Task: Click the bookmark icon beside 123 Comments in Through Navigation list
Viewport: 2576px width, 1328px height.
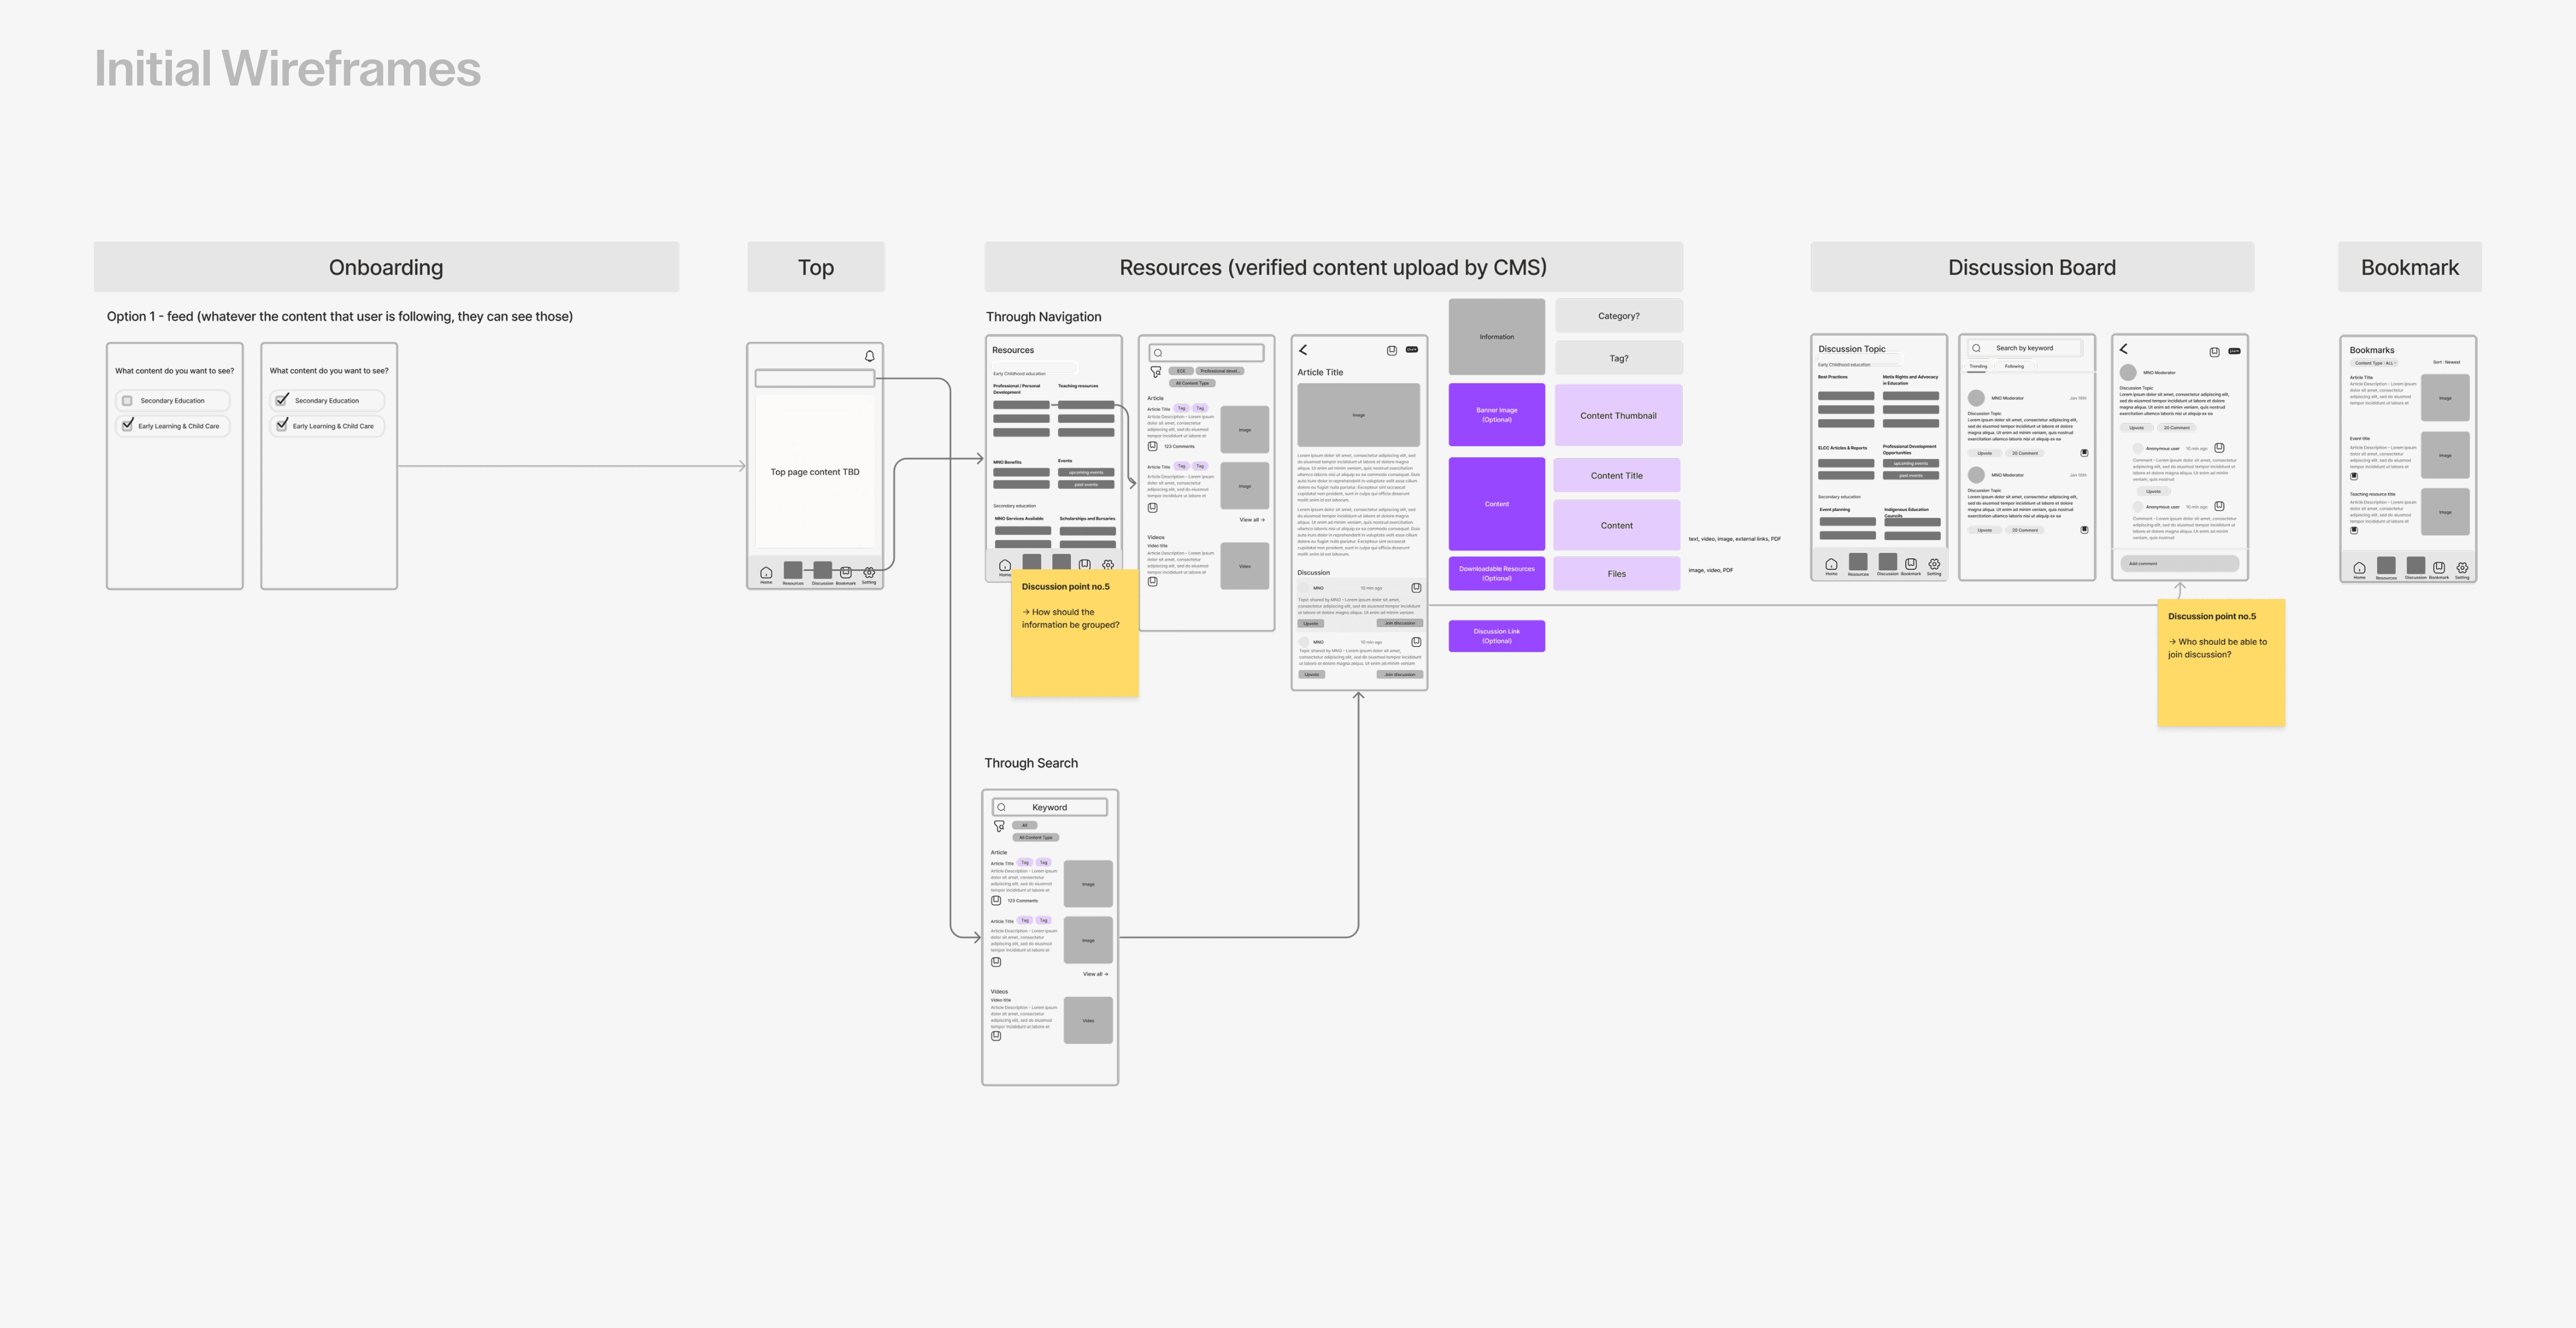Action: 1153,446
